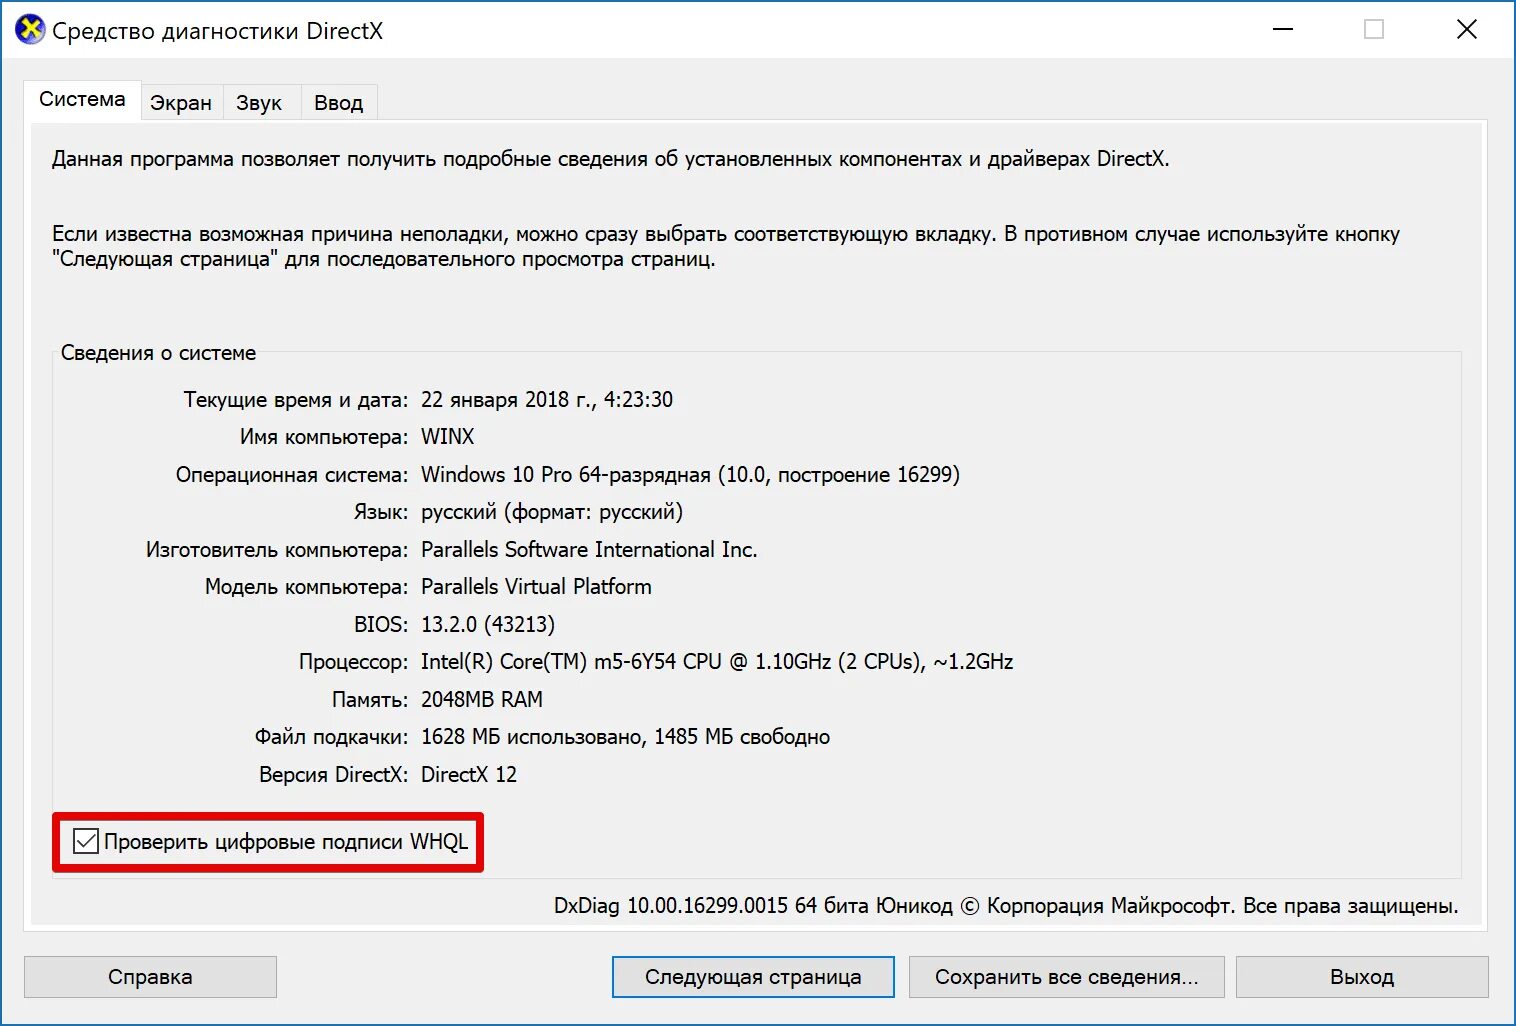
Task: Click Parallels Software International Inc. value
Action: click(x=589, y=550)
